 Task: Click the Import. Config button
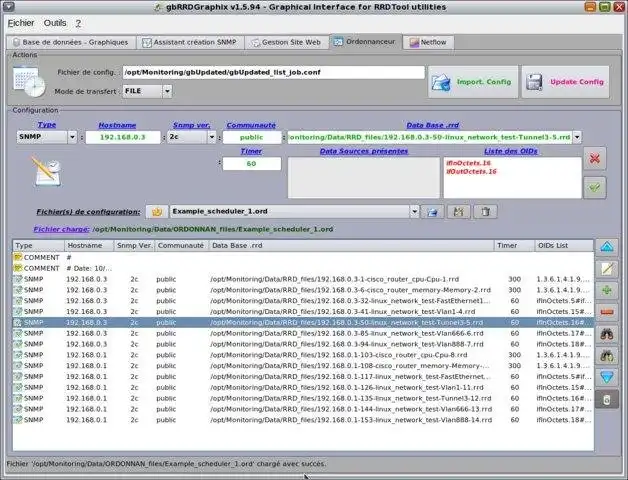473,82
